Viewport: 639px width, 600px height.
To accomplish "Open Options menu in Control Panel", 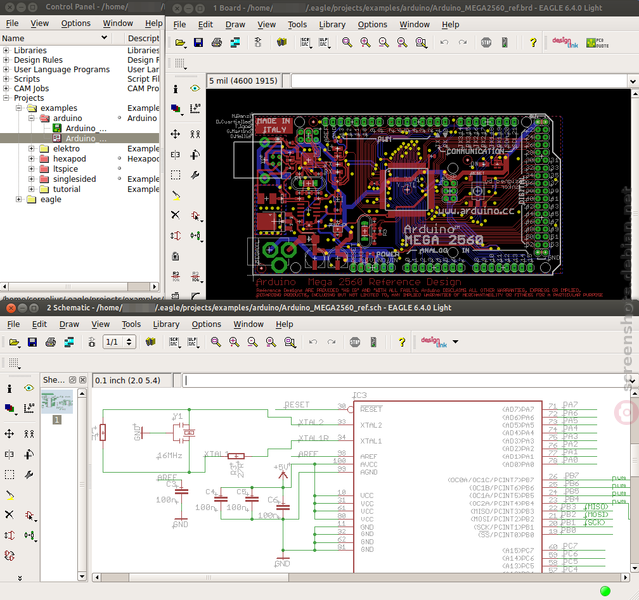I will tap(76, 23).
